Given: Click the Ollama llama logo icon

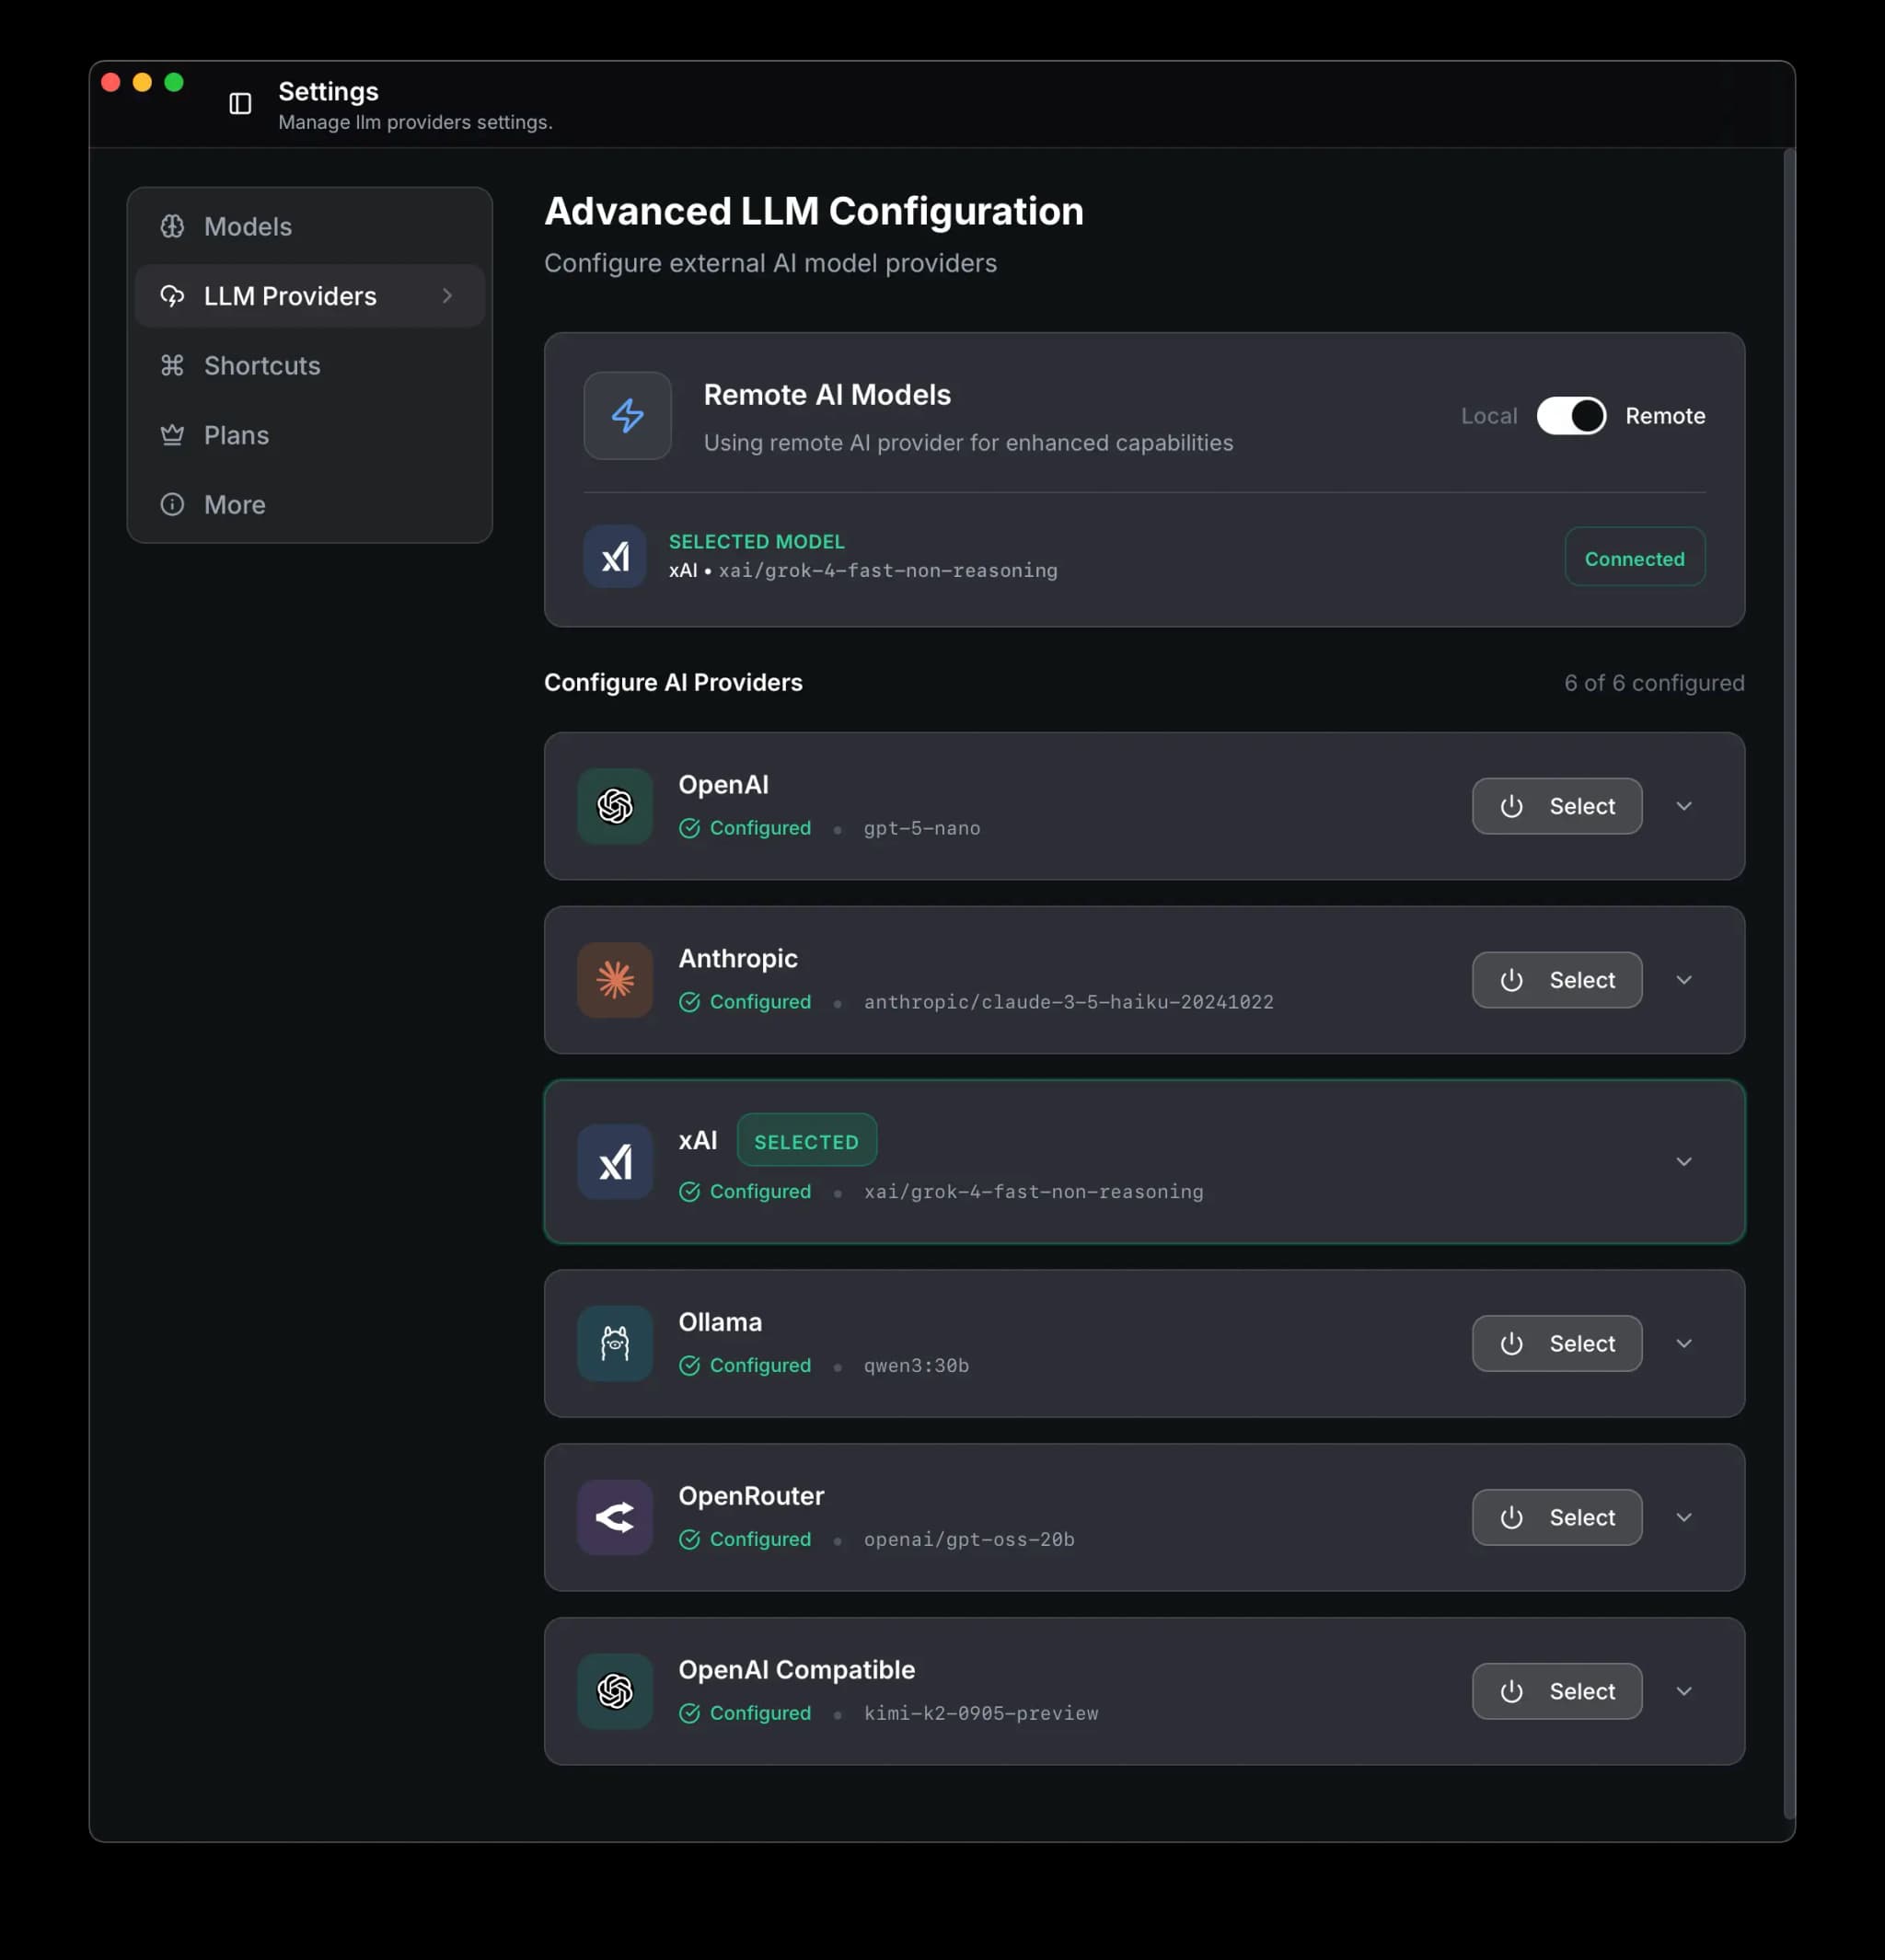Looking at the screenshot, I should pos(615,1343).
